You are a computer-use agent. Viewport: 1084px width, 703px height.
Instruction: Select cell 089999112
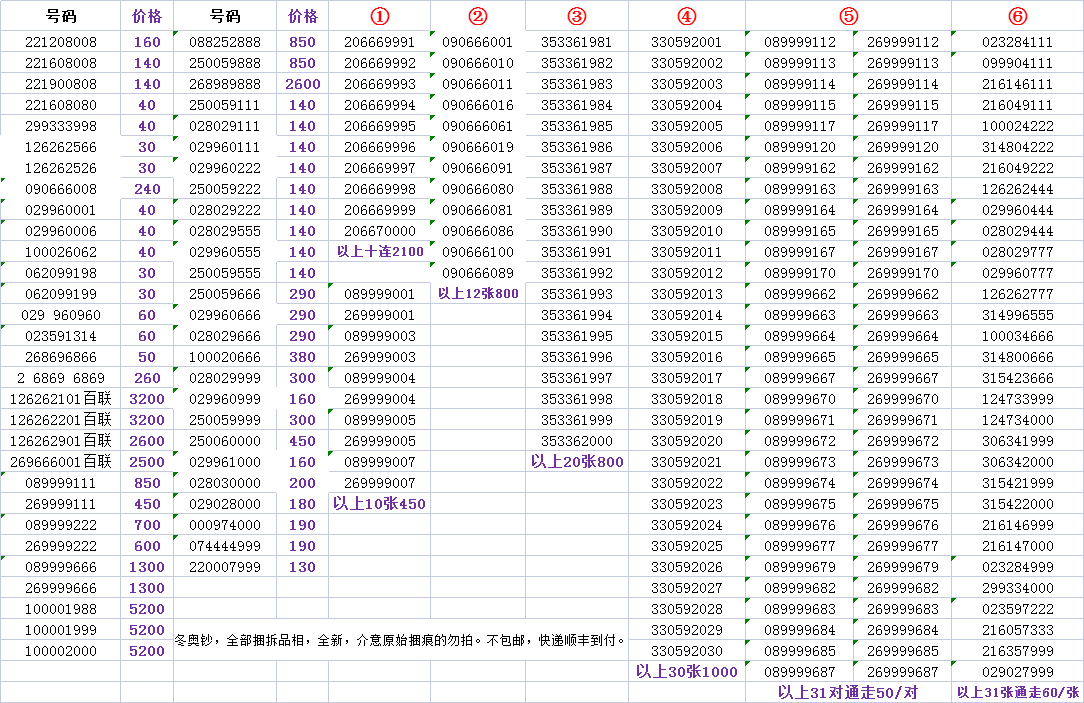pos(799,42)
